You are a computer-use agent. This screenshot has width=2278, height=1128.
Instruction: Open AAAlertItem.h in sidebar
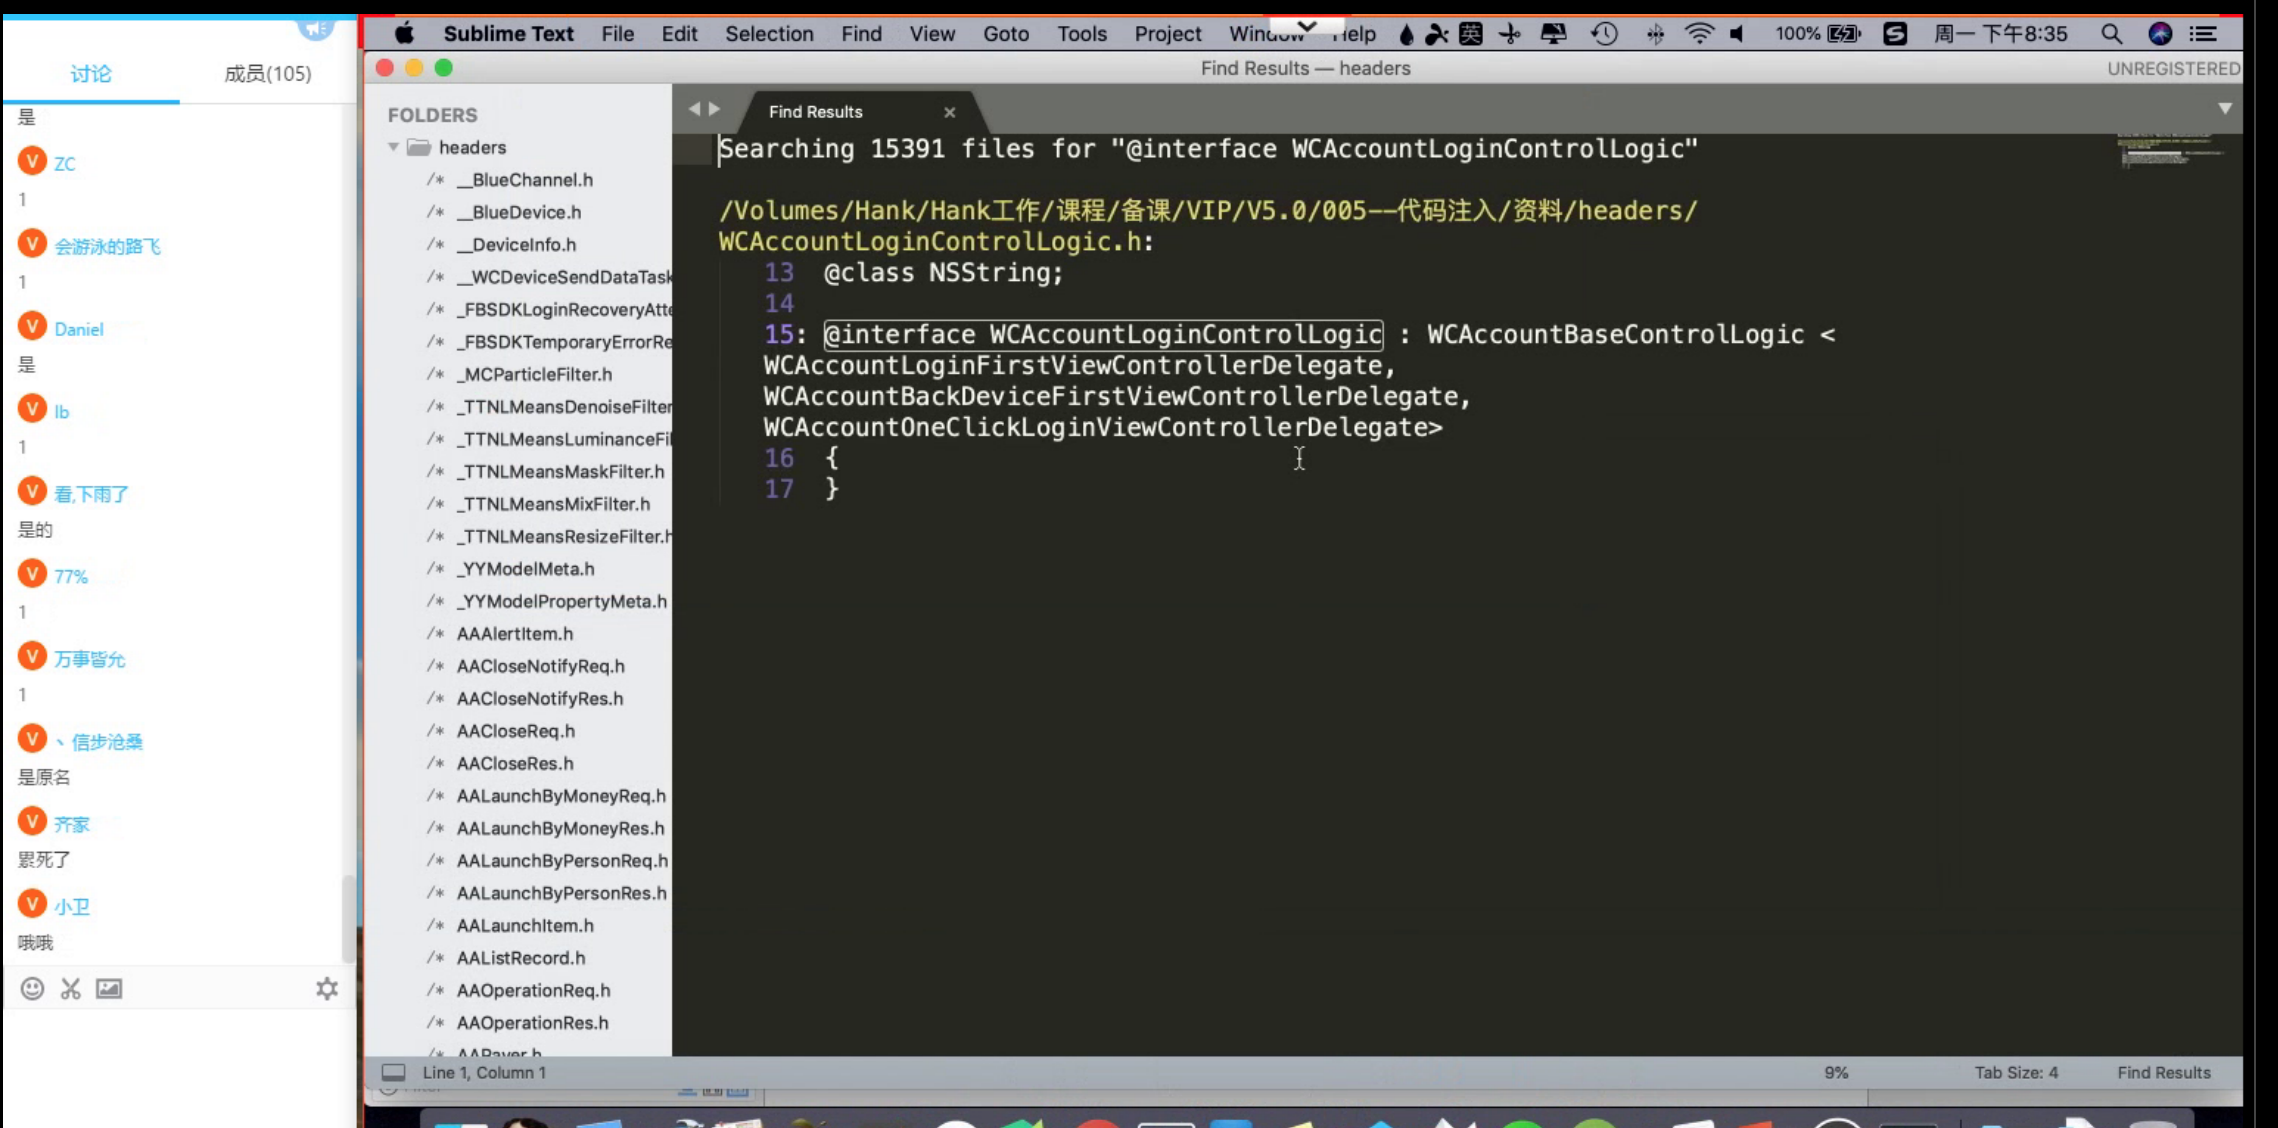click(514, 634)
